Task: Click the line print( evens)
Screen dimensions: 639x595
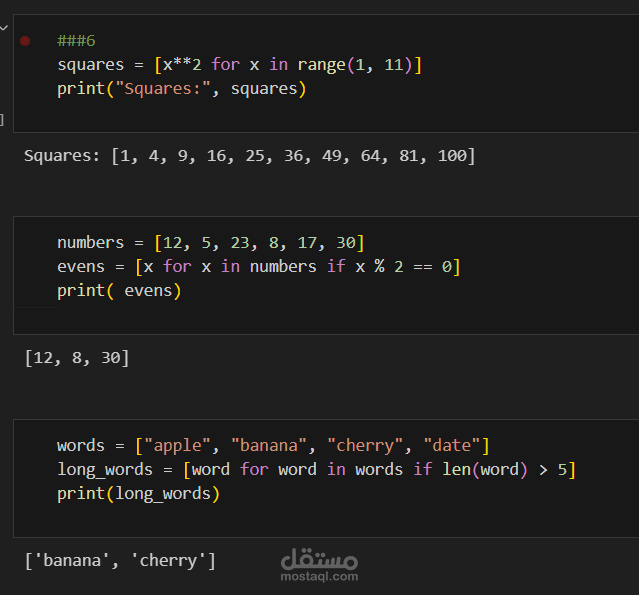Action: tap(119, 291)
